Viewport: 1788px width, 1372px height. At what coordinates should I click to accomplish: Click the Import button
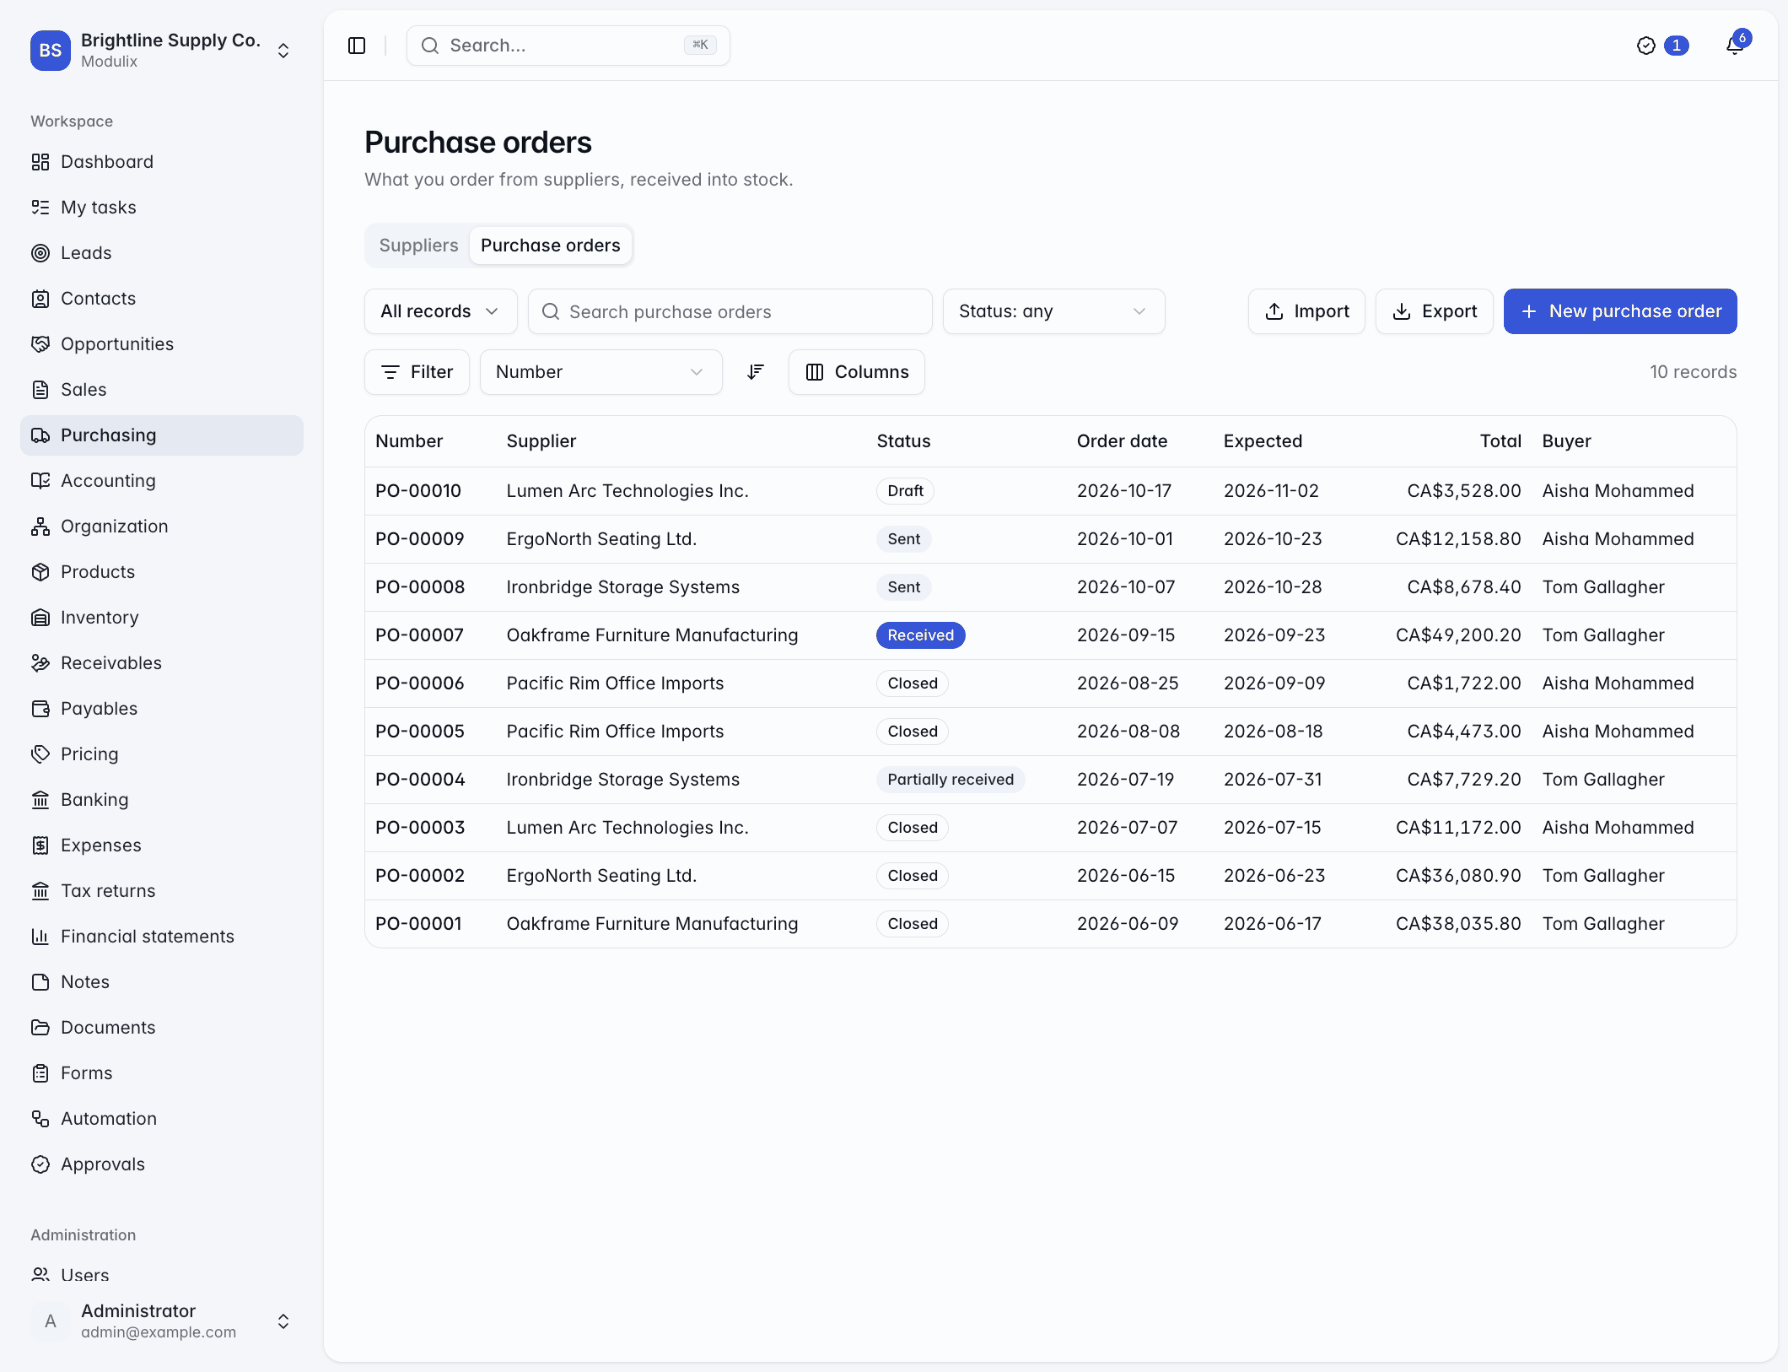coord(1306,311)
